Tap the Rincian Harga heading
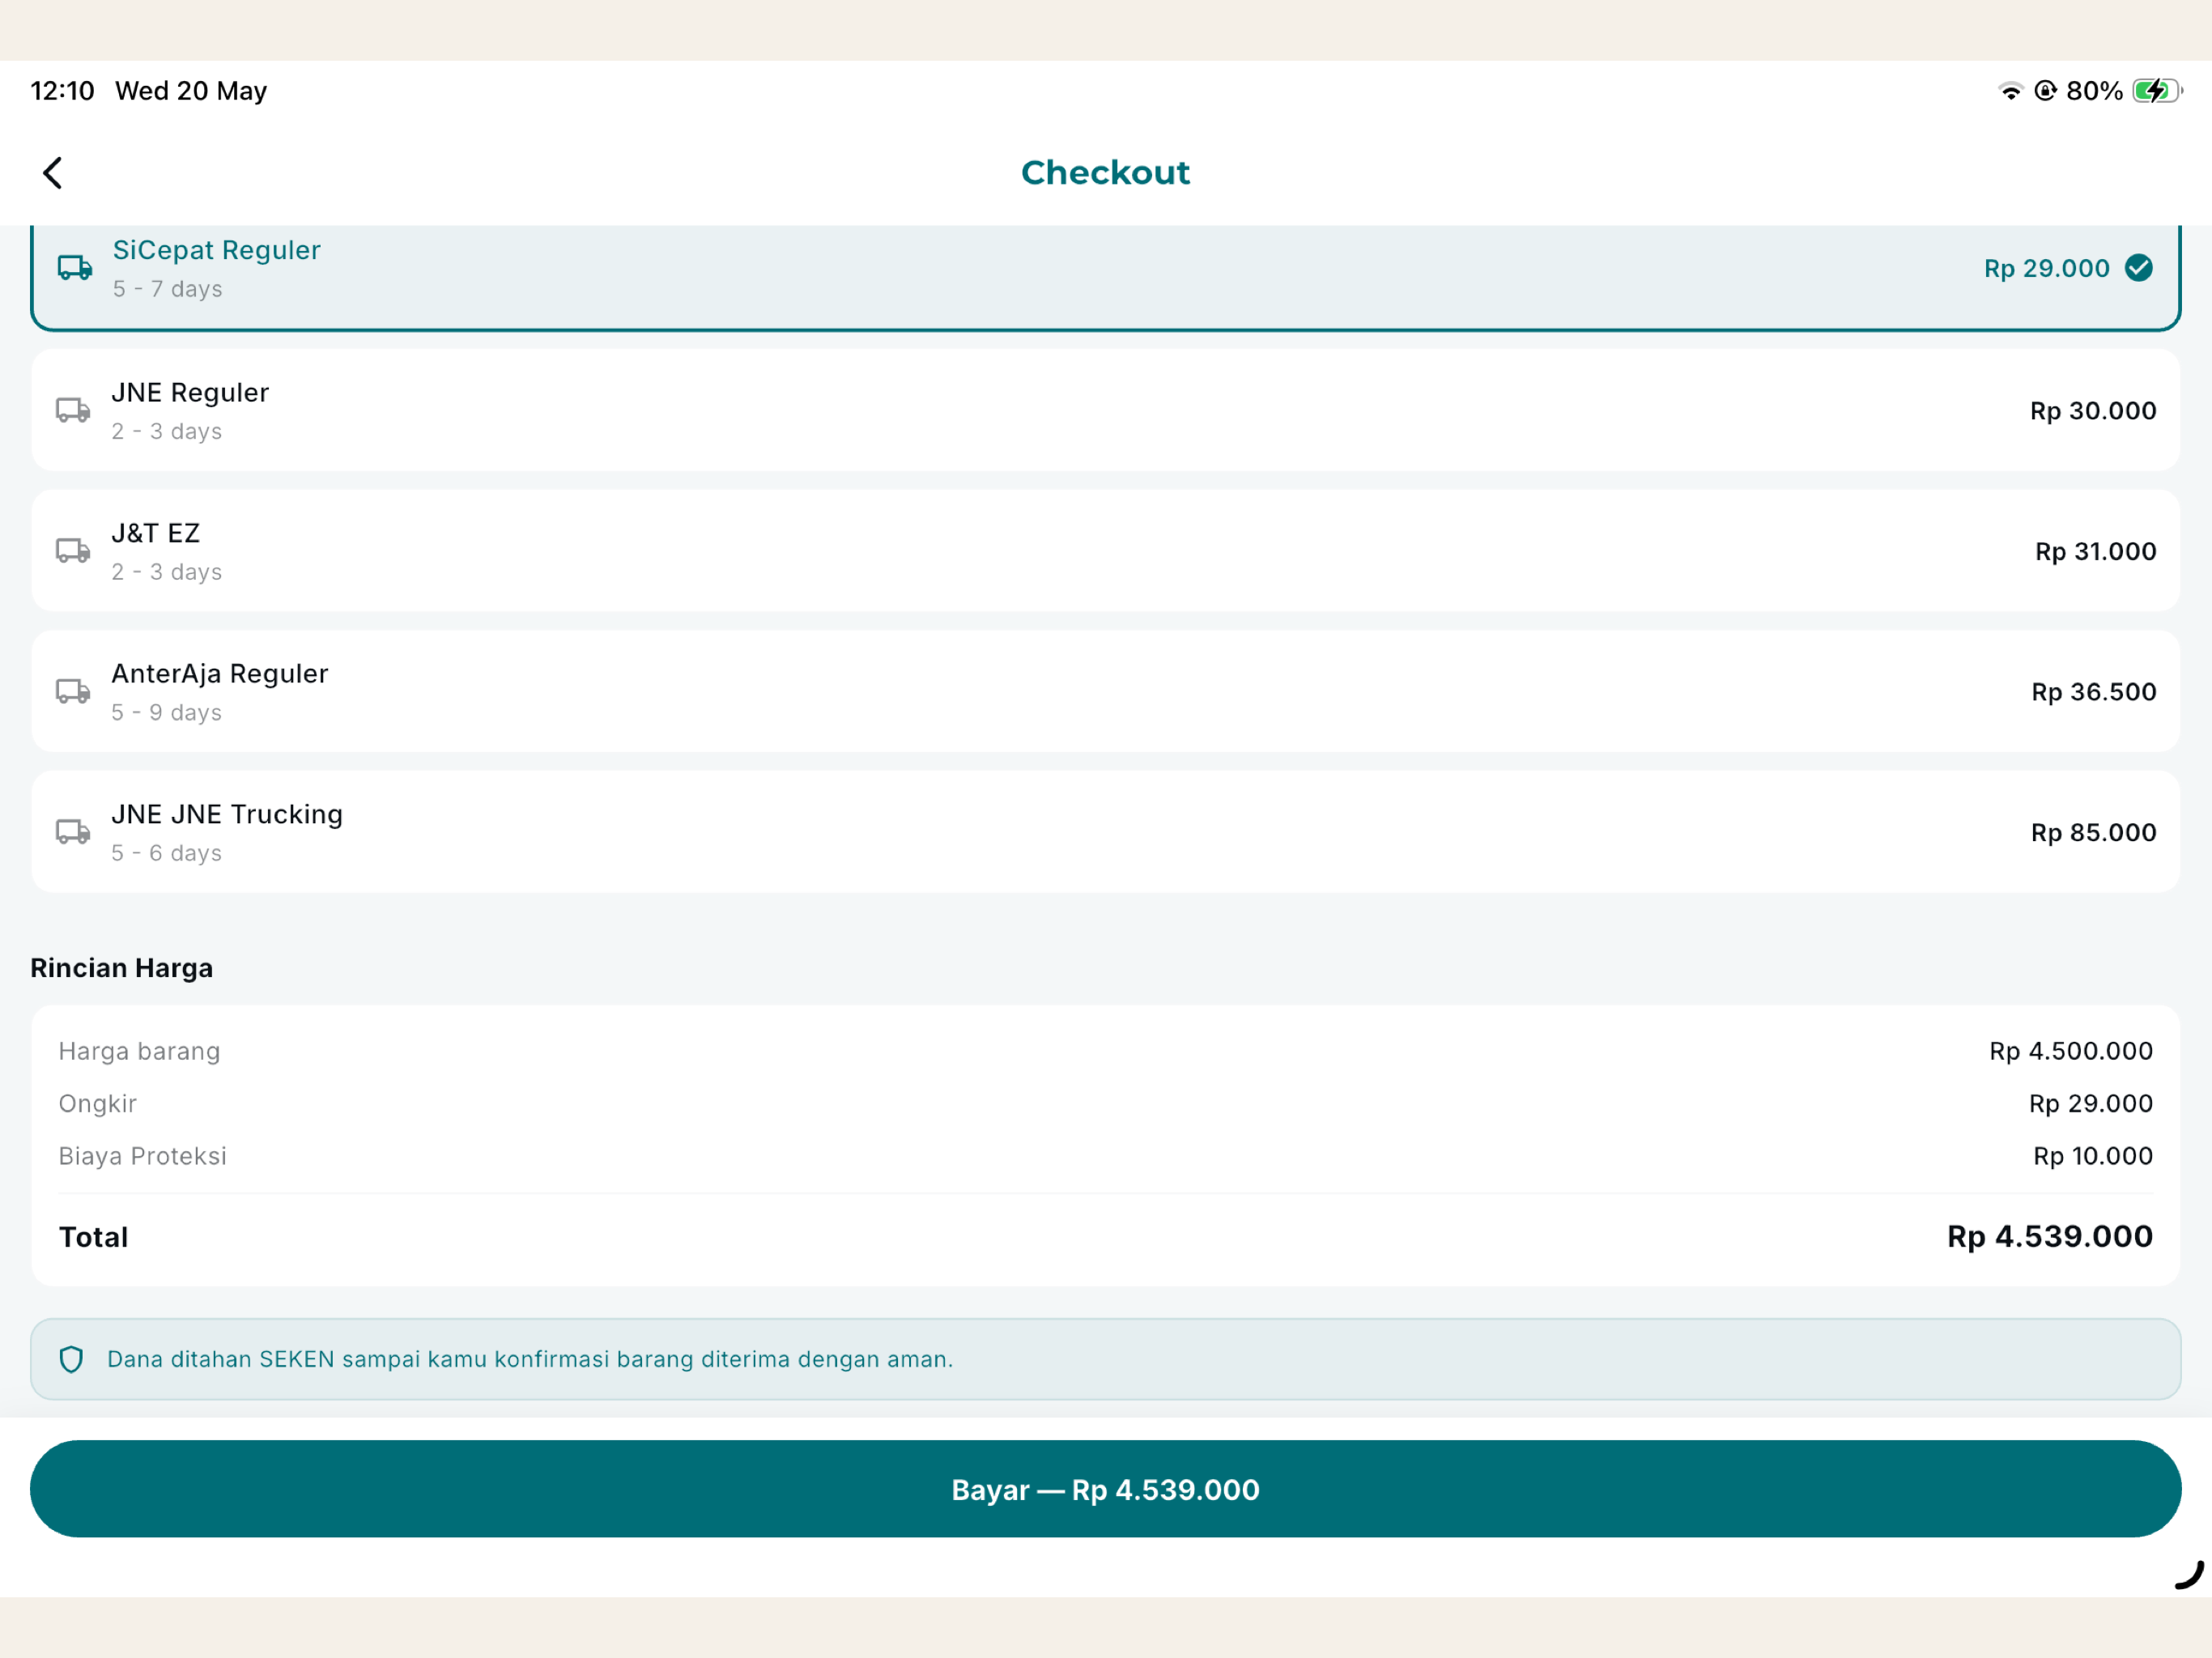This screenshot has width=2212, height=1658. pos(122,968)
